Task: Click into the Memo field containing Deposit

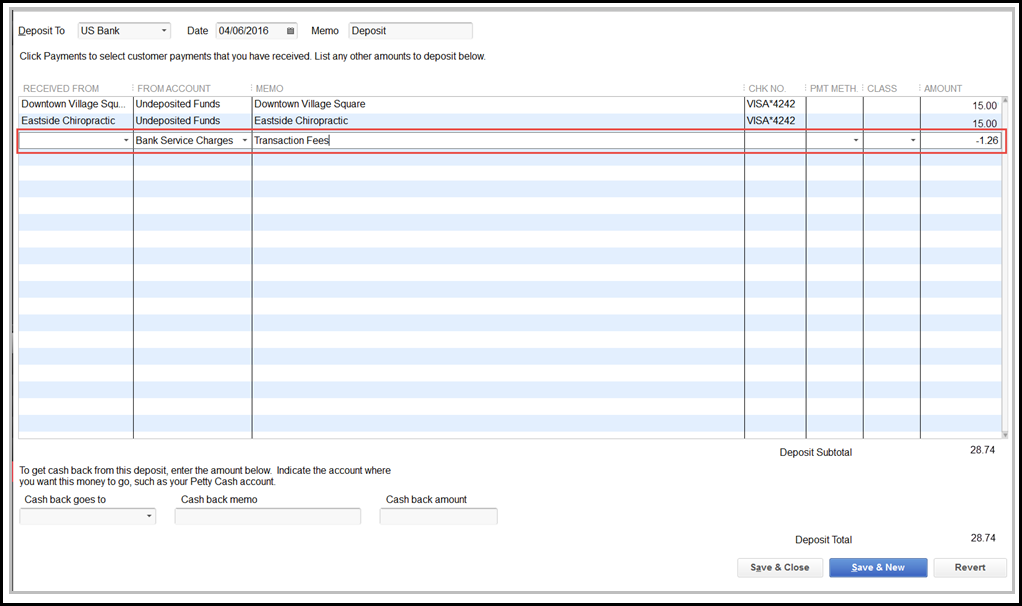Action: 410,31
